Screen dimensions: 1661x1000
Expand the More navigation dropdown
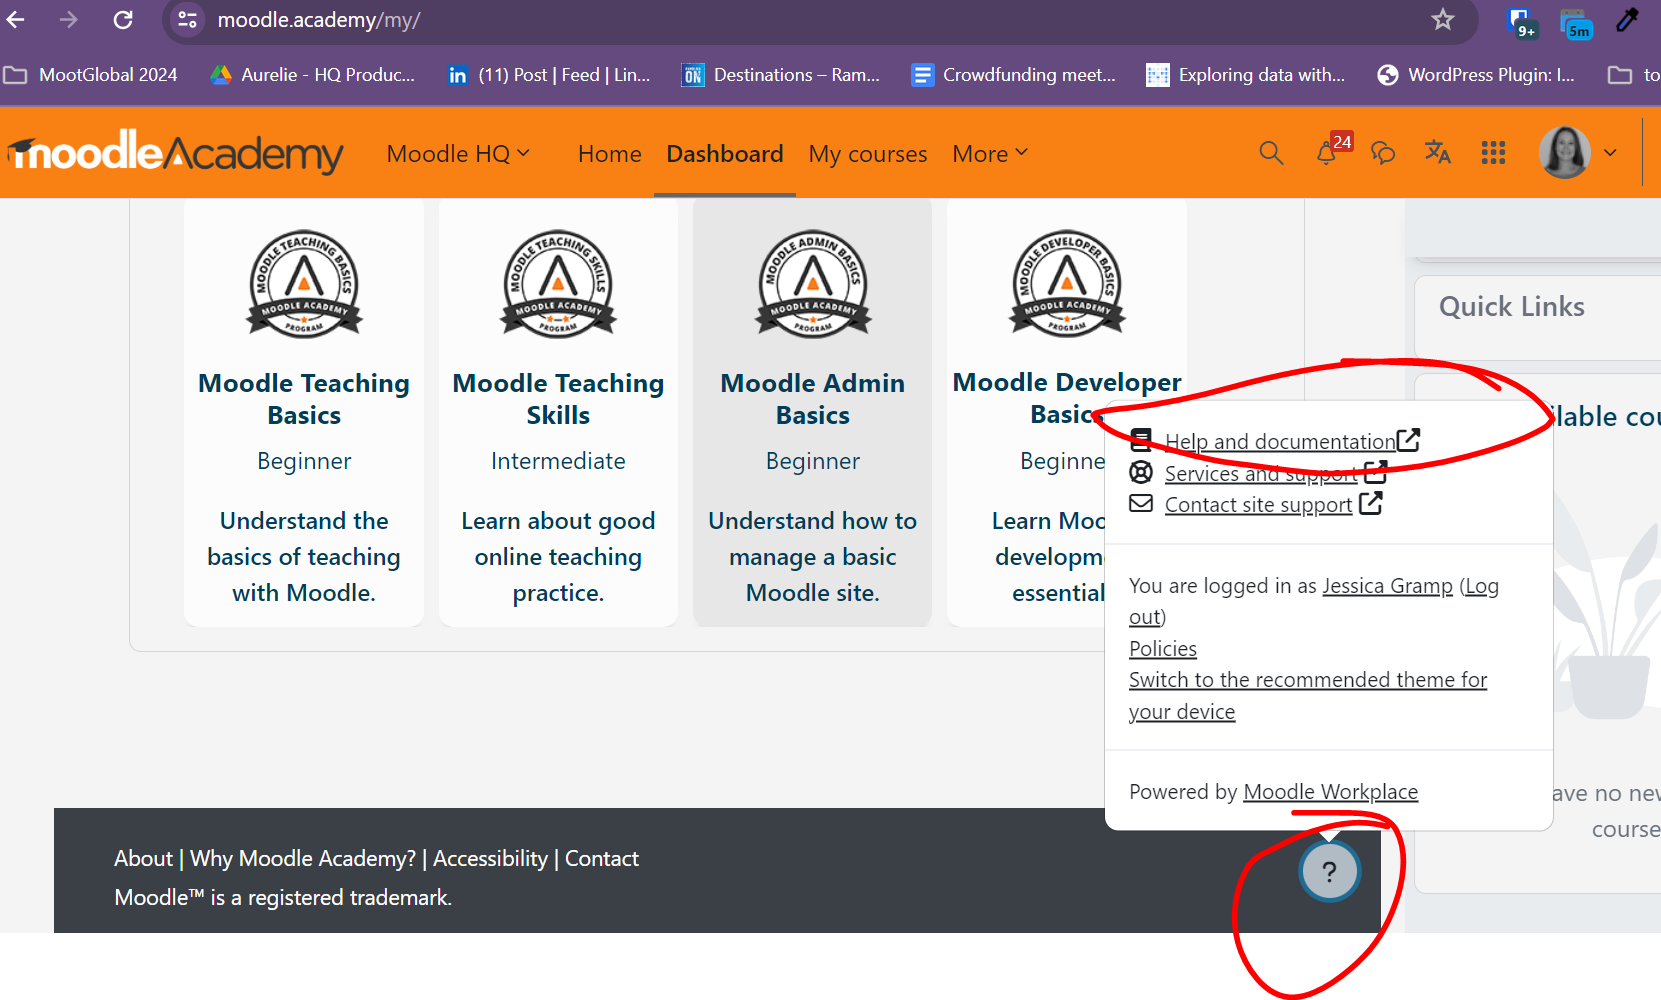[x=990, y=154]
